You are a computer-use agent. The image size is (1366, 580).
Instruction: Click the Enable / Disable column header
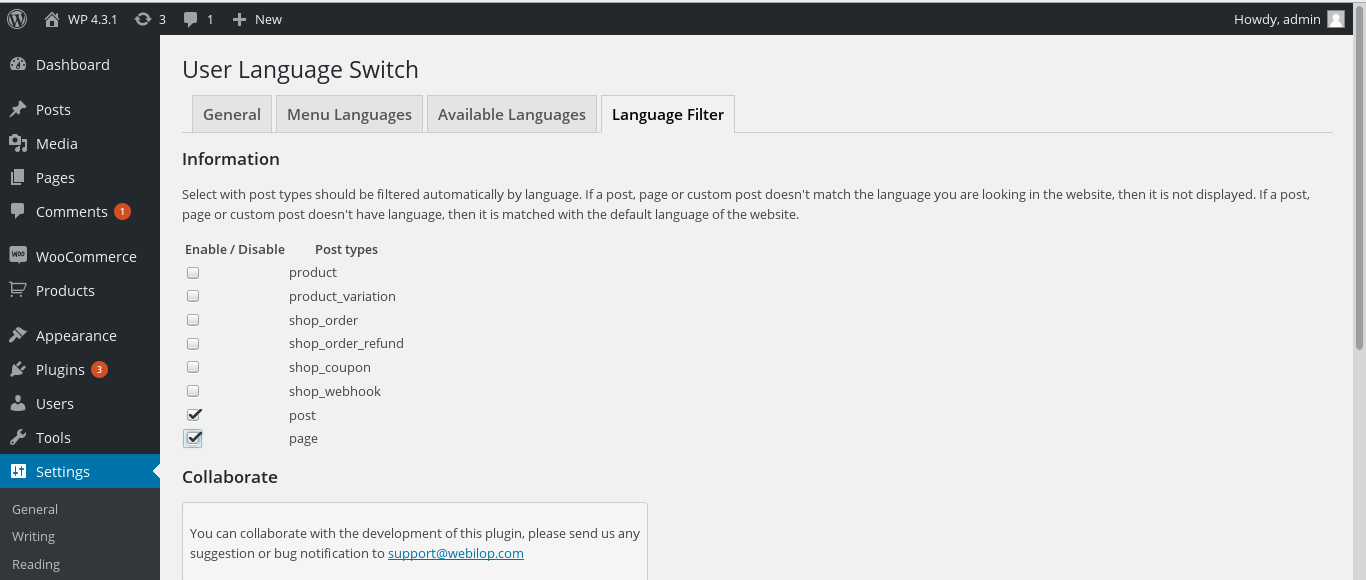click(235, 249)
